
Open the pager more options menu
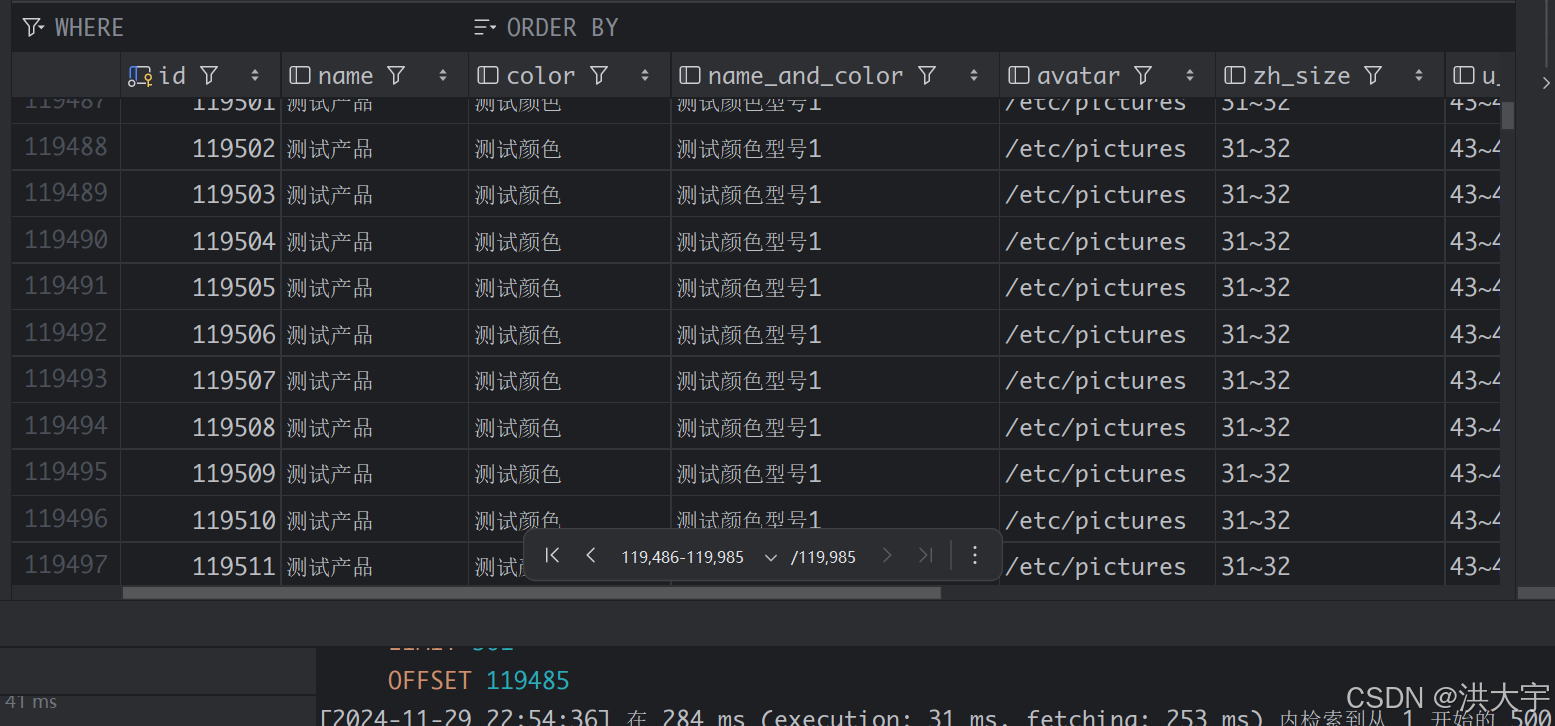[x=975, y=555]
